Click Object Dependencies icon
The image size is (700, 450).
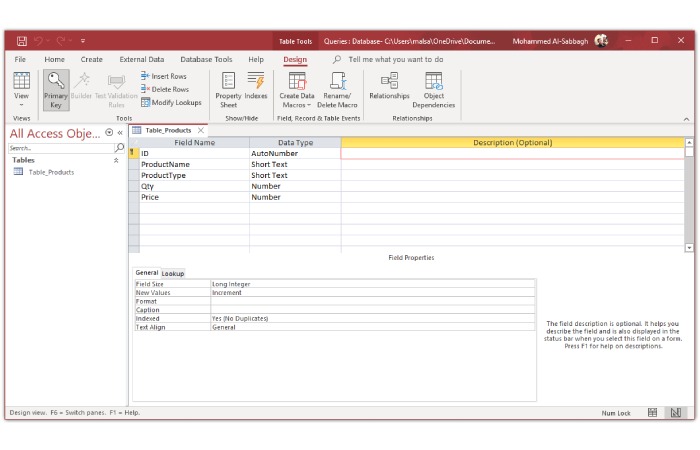click(x=433, y=81)
